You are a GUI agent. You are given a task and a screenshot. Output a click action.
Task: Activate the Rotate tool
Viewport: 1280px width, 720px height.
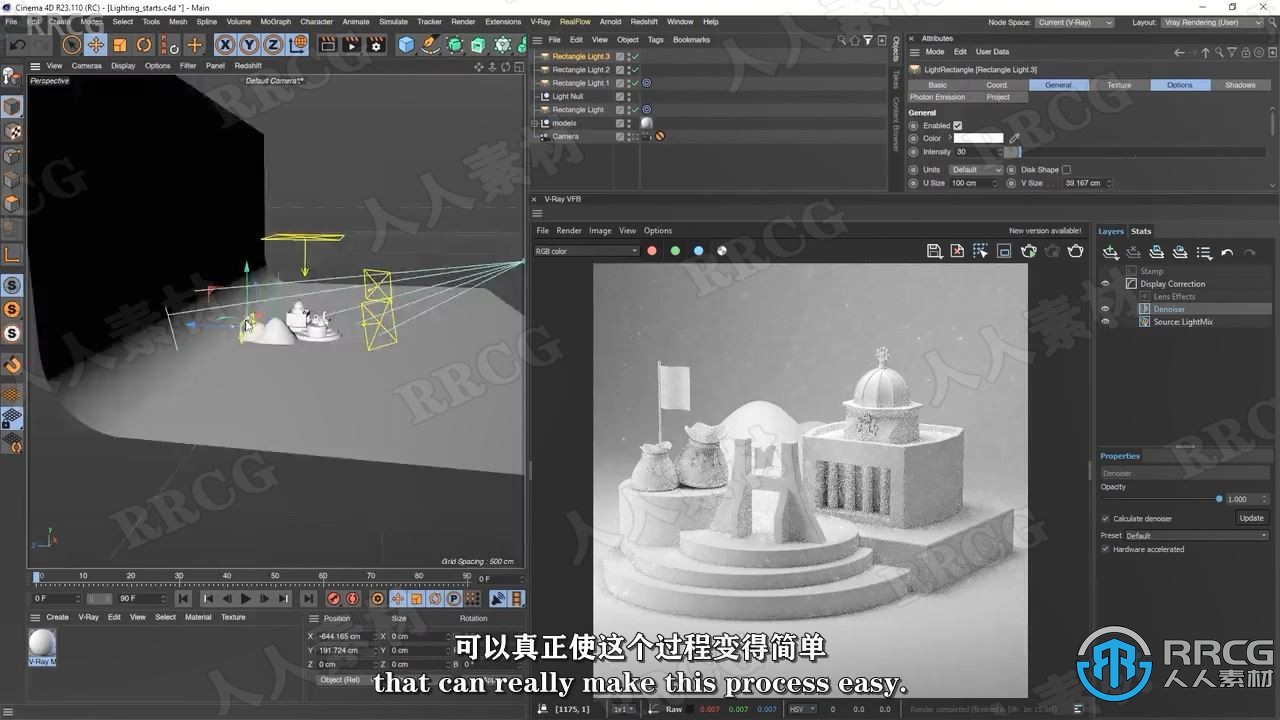coord(144,45)
